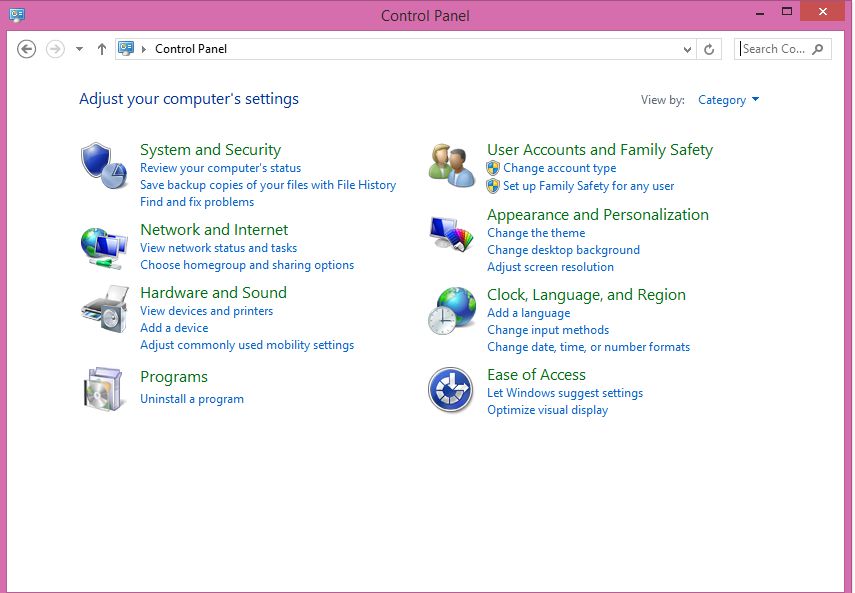This screenshot has width=855, height=593.
Task: Click Find and fix problems
Action: click(x=197, y=202)
